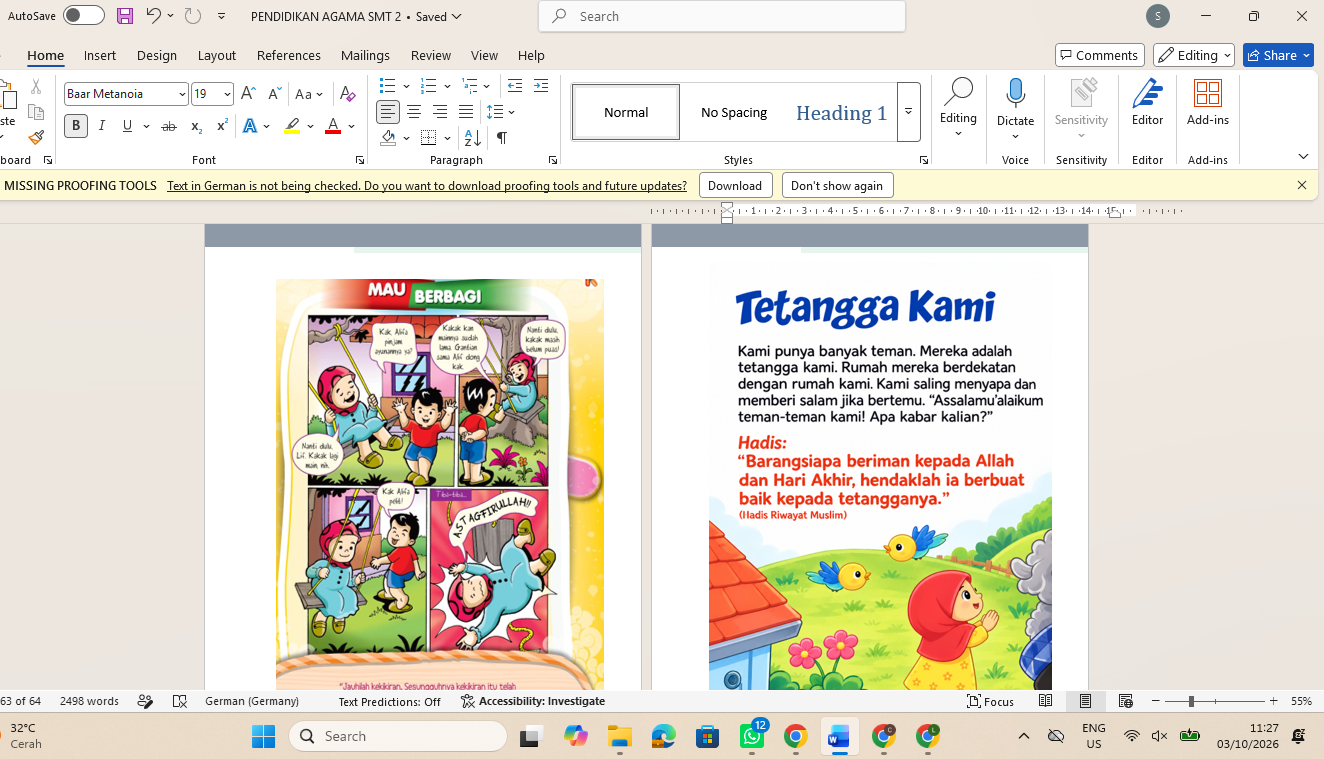Toggle Bold formatting
The width and height of the screenshot is (1324, 759).
[x=76, y=126]
